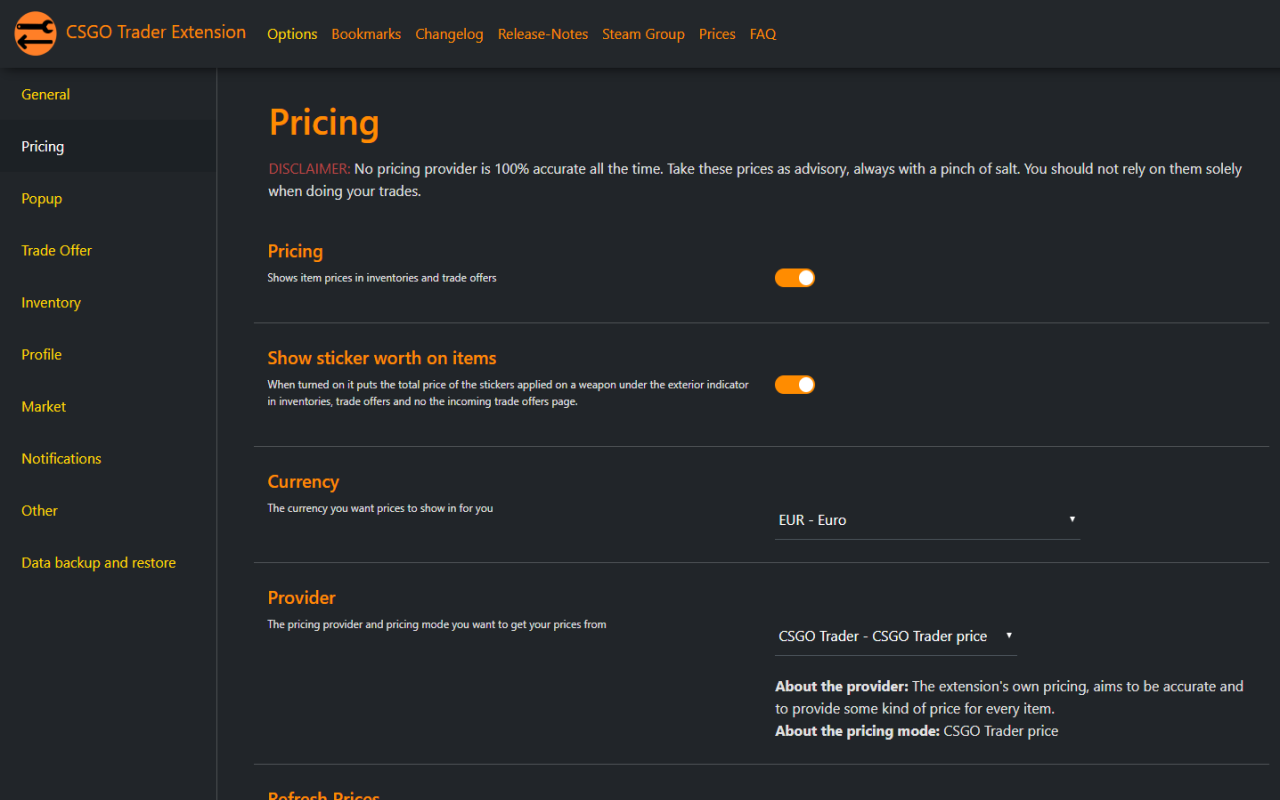1280x800 pixels.
Task: Open the FAQ page
Action: (x=763, y=34)
